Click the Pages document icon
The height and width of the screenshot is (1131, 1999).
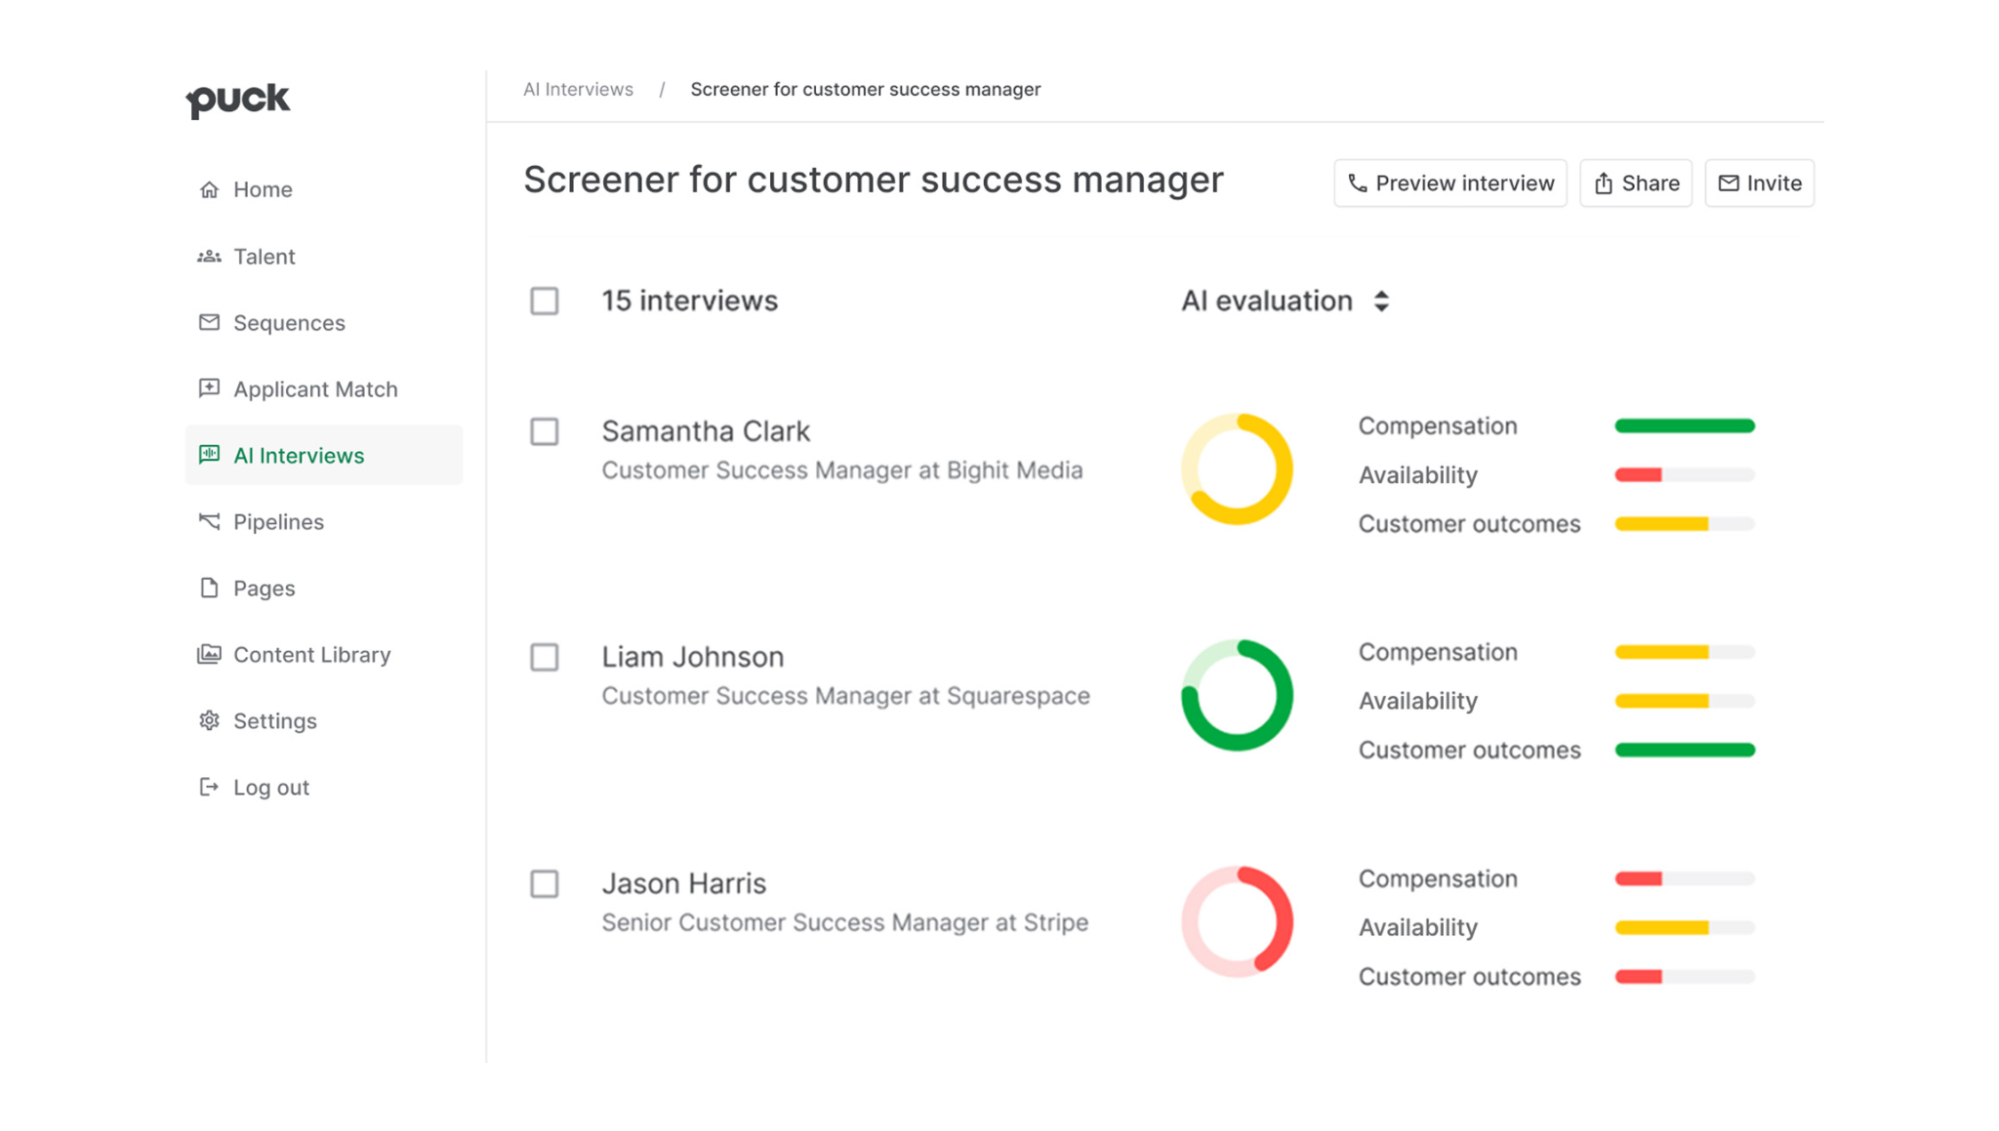click(208, 587)
